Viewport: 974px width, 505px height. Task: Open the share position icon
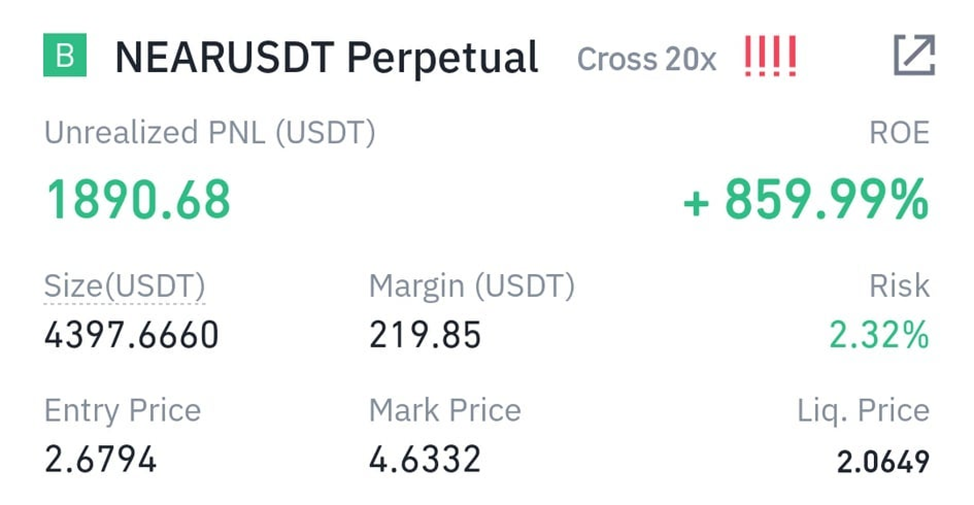click(914, 56)
